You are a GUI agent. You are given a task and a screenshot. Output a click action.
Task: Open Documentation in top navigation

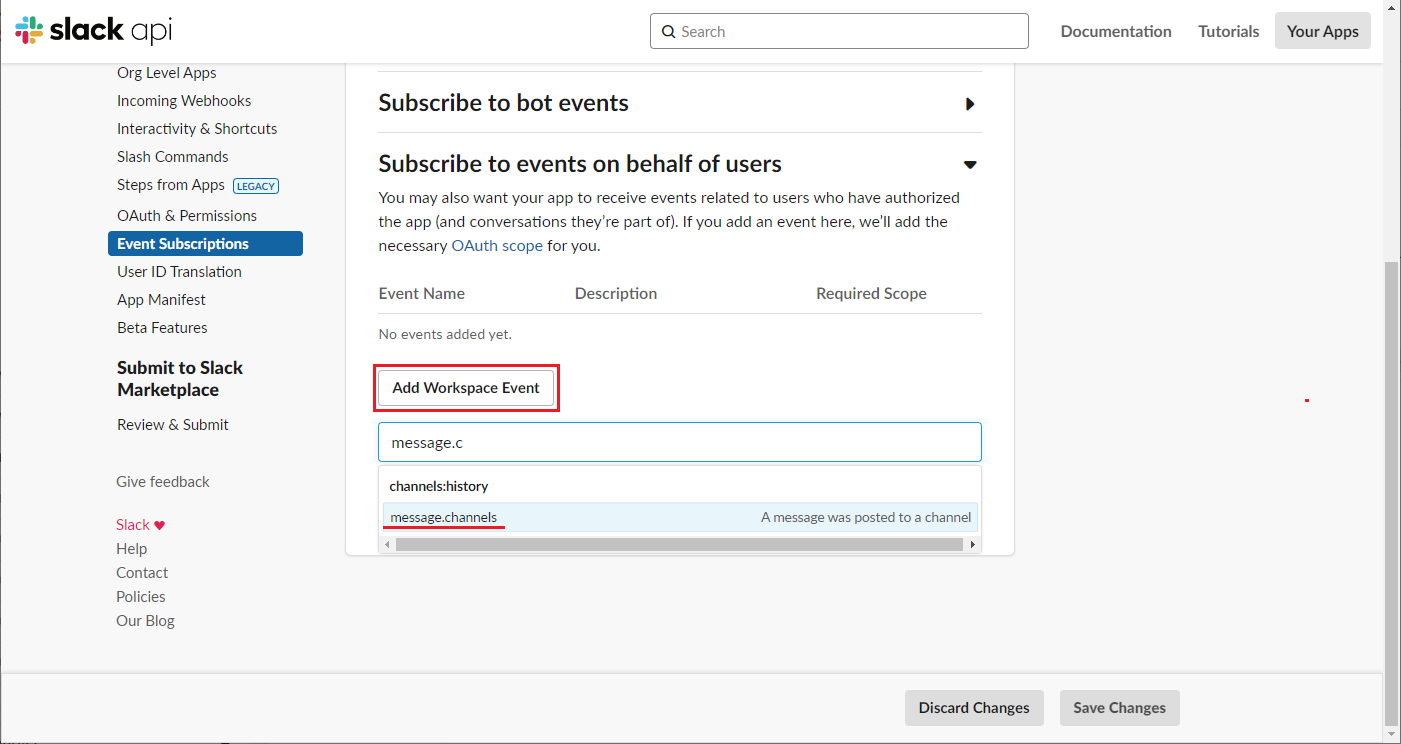click(1116, 31)
